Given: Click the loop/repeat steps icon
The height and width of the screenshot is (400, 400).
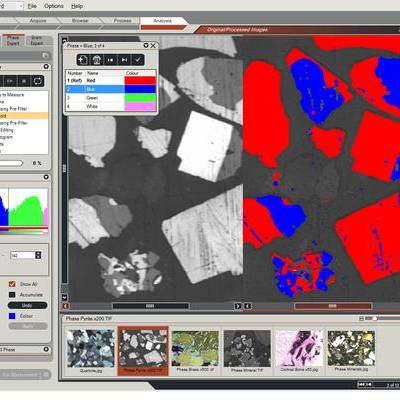Looking at the screenshot, I should point(38,81).
